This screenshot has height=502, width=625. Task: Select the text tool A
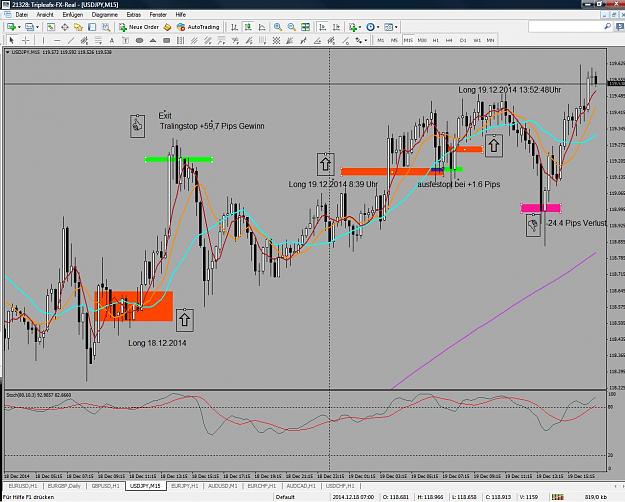(x=112, y=40)
